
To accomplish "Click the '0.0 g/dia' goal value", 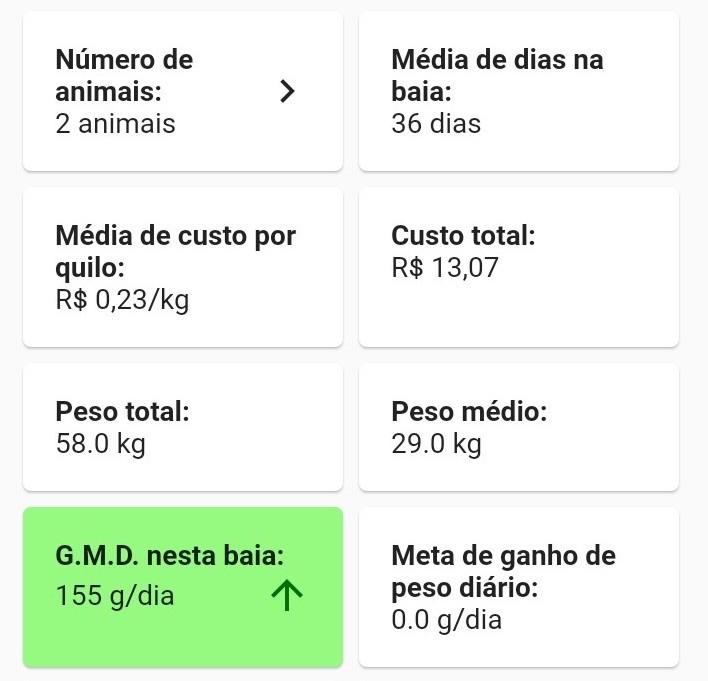I will (x=446, y=620).
